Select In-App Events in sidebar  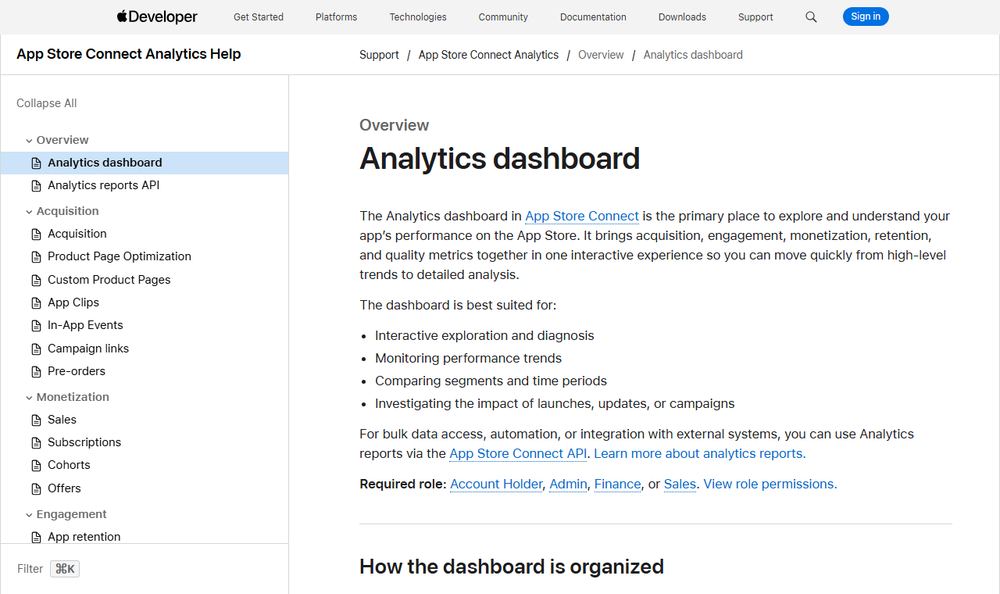point(85,325)
